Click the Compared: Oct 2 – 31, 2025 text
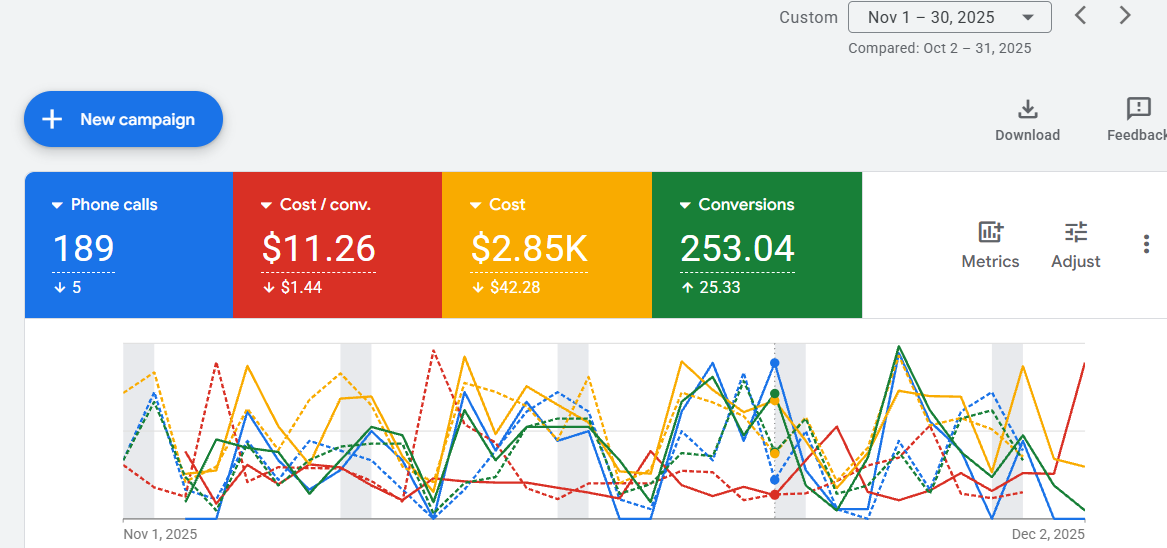 tap(939, 48)
